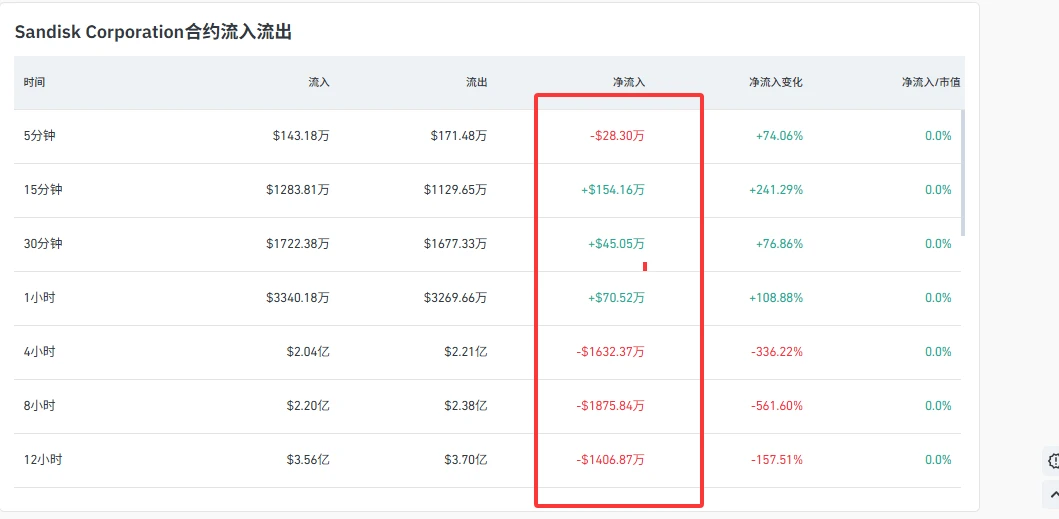Click net inflow change +76.86%
Viewport: 1059px width, 519px height.
click(779, 244)
